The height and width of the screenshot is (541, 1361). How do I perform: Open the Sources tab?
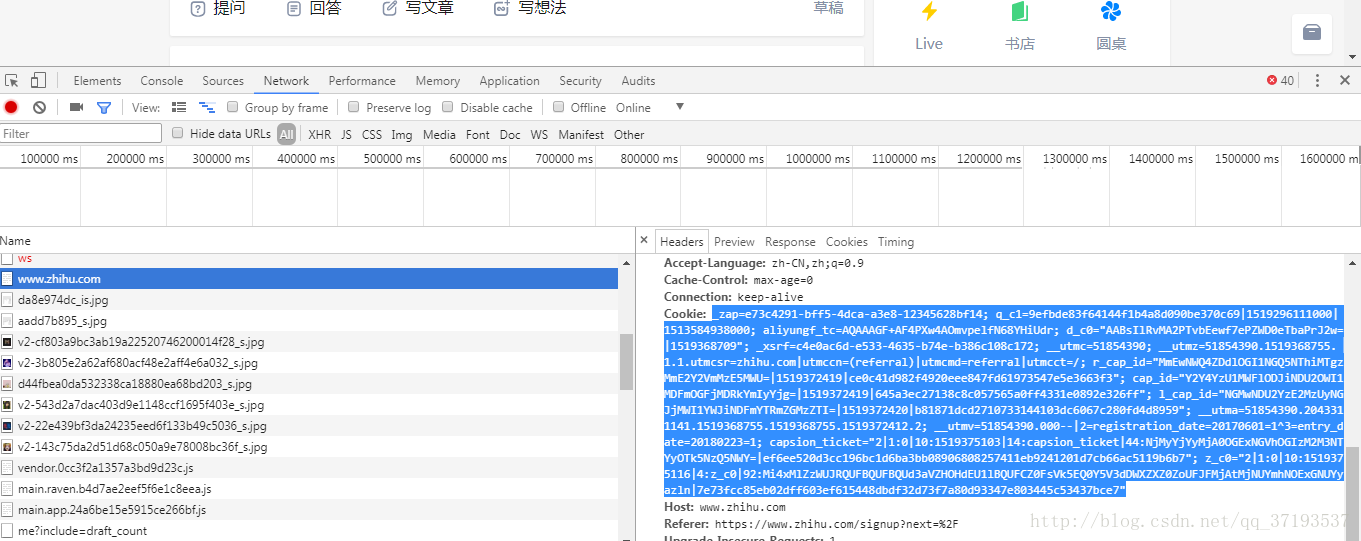click(x=222, y=81)
